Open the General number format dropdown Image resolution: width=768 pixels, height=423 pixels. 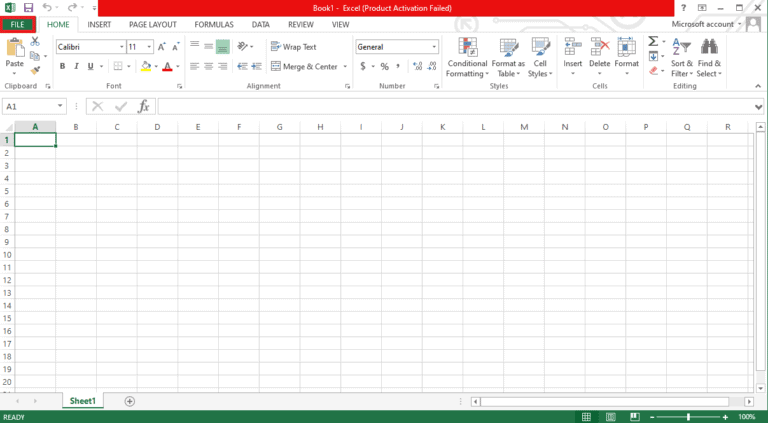click(434, 47)
